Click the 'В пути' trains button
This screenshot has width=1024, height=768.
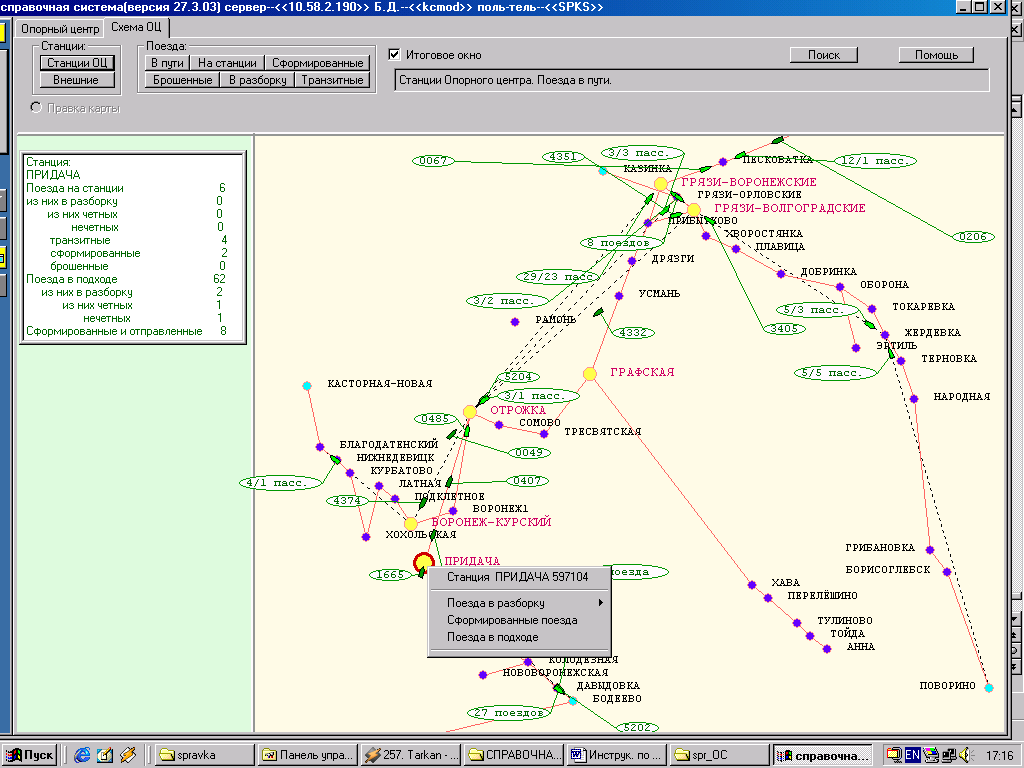(x=167, y=63)
